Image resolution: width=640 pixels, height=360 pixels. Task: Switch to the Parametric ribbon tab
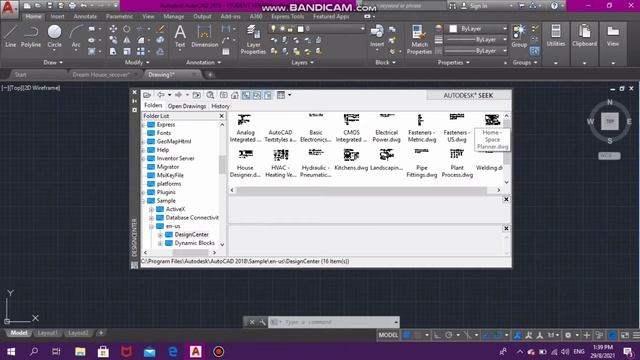119,17
